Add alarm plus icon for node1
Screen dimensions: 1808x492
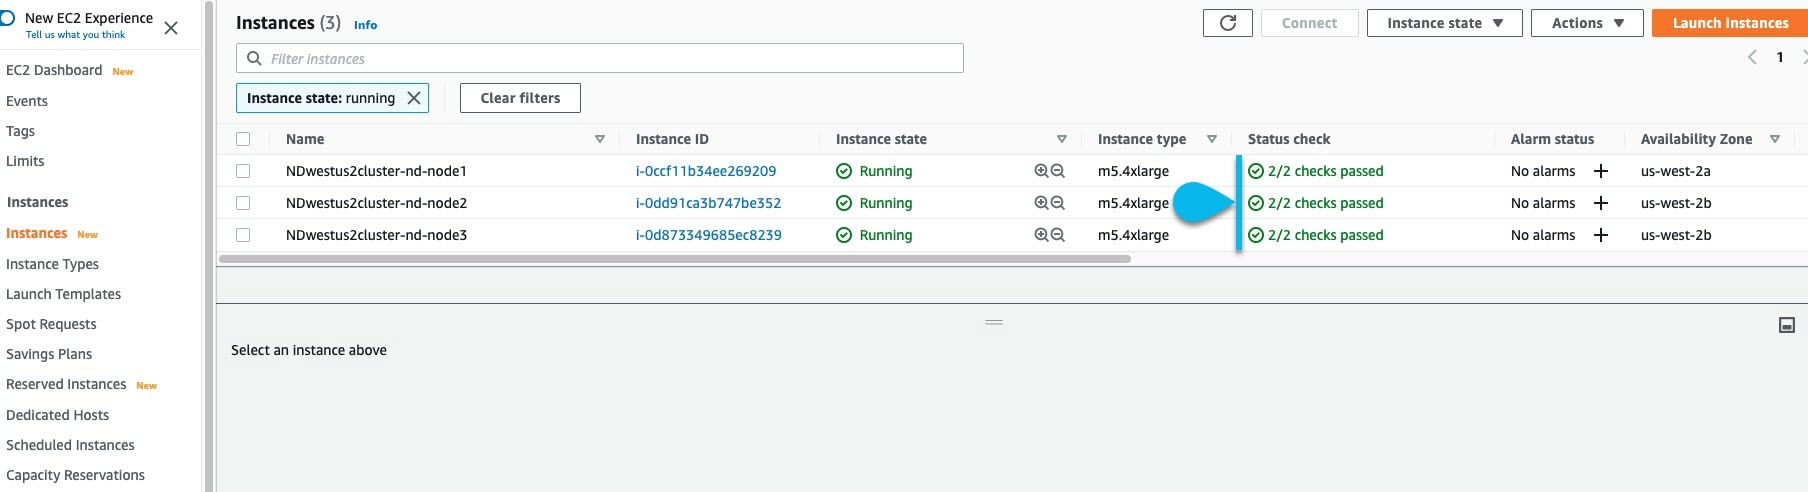[1601, 171]
